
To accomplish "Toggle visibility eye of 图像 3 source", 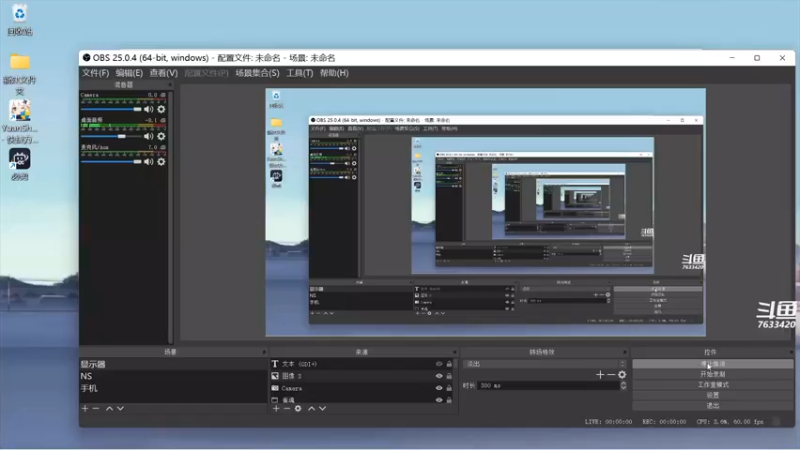I will pyautogui.click(x=439, y=376).
